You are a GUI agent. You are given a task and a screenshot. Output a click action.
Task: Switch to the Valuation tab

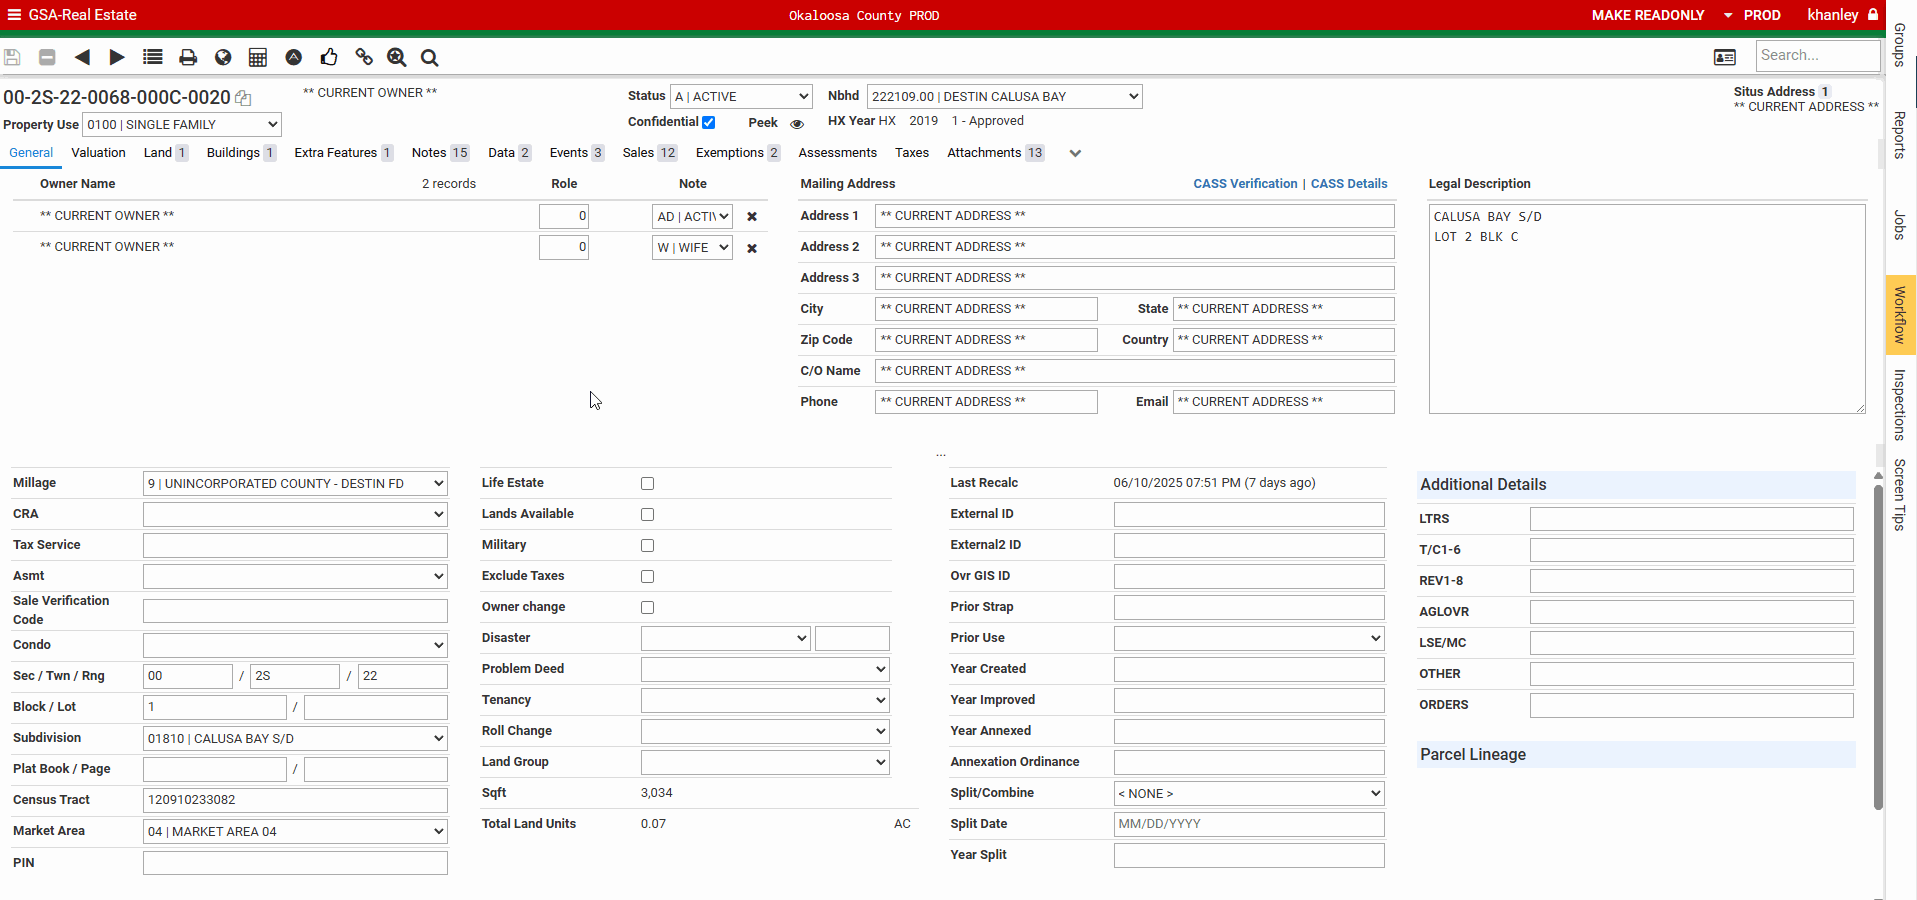click(98, 153)
